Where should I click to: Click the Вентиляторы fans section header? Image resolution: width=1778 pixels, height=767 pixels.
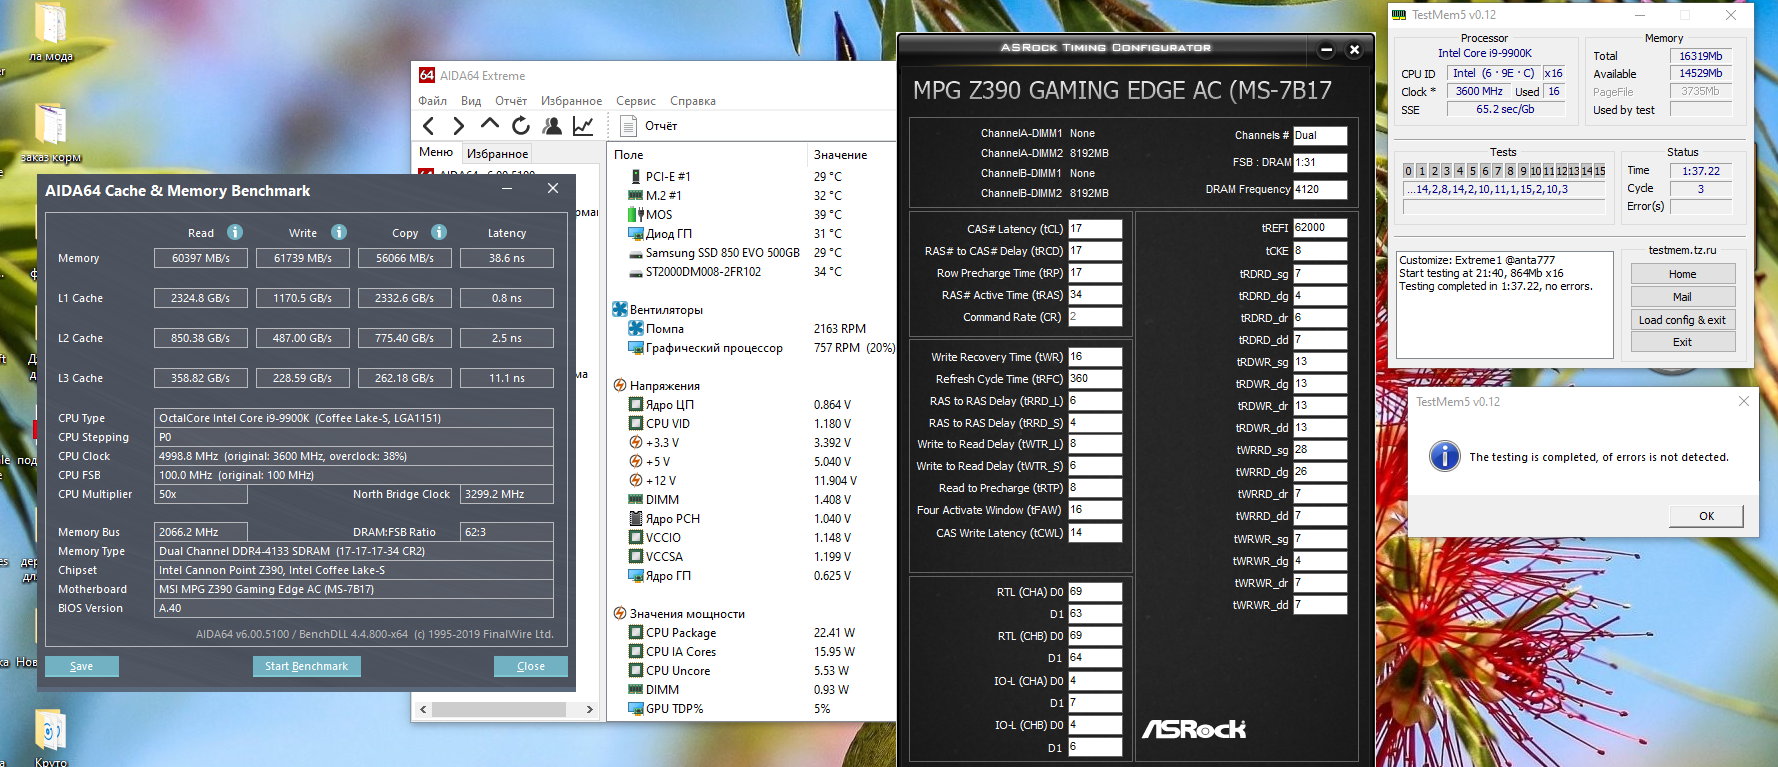point(658,310)
